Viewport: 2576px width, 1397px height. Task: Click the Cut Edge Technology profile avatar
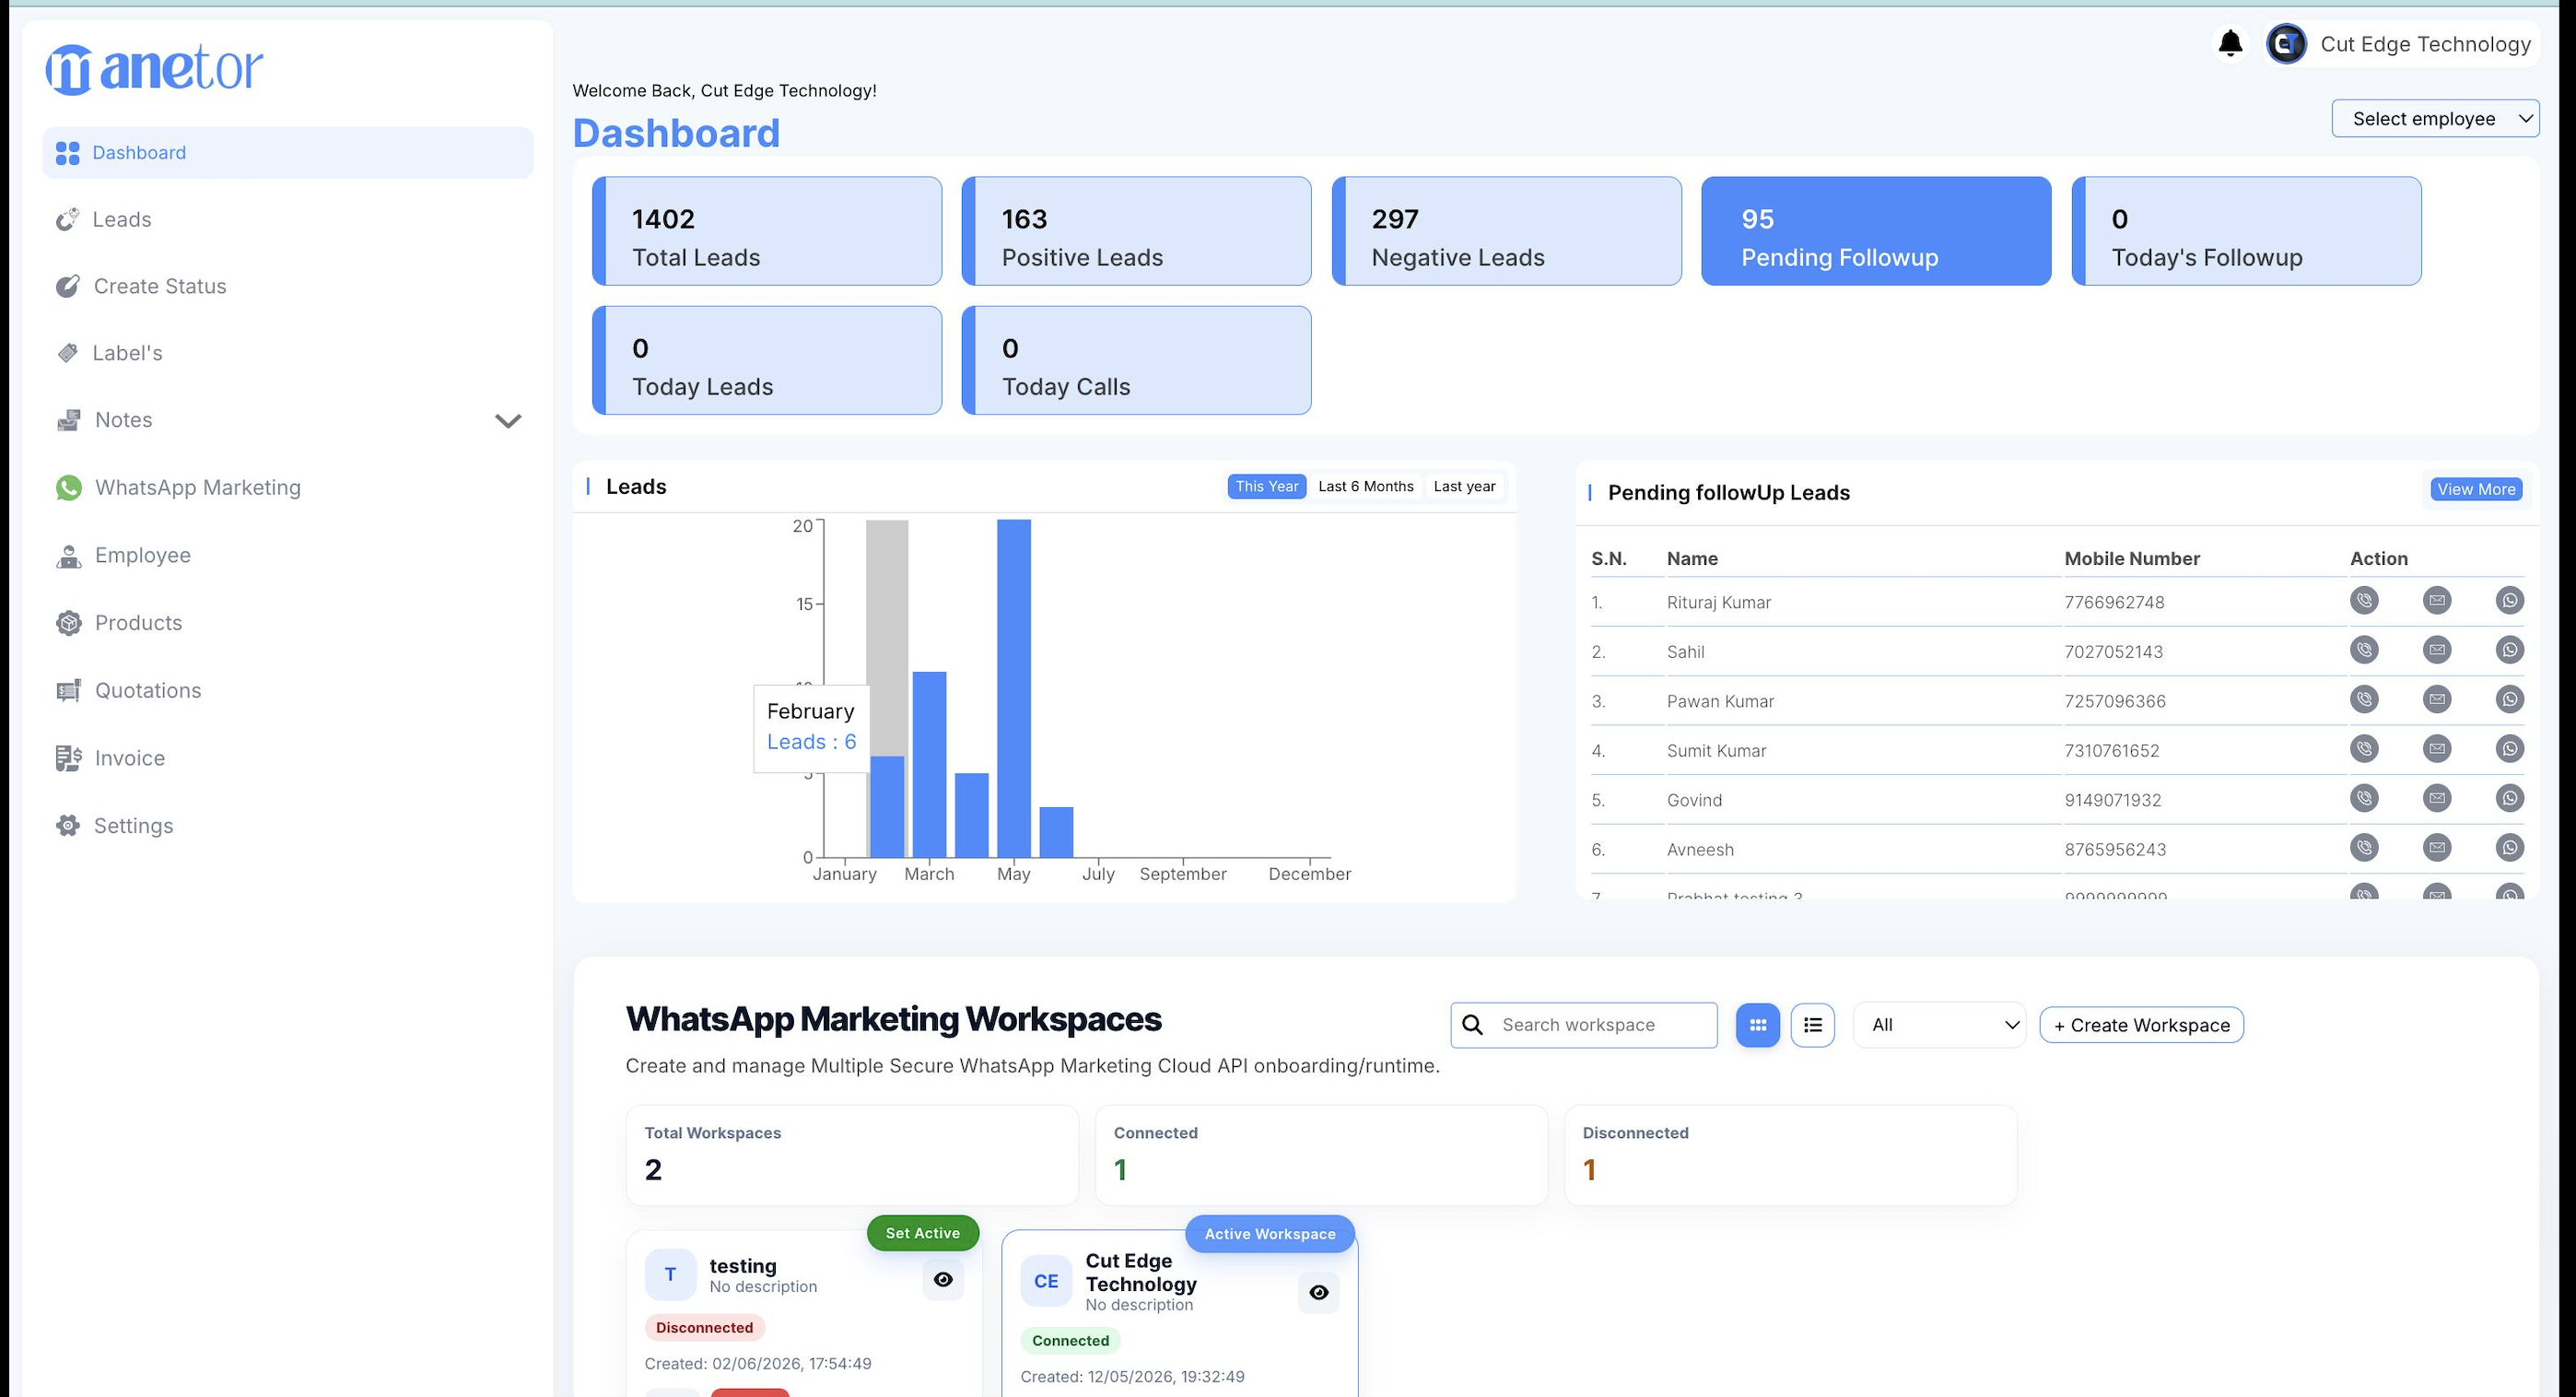2286,44
